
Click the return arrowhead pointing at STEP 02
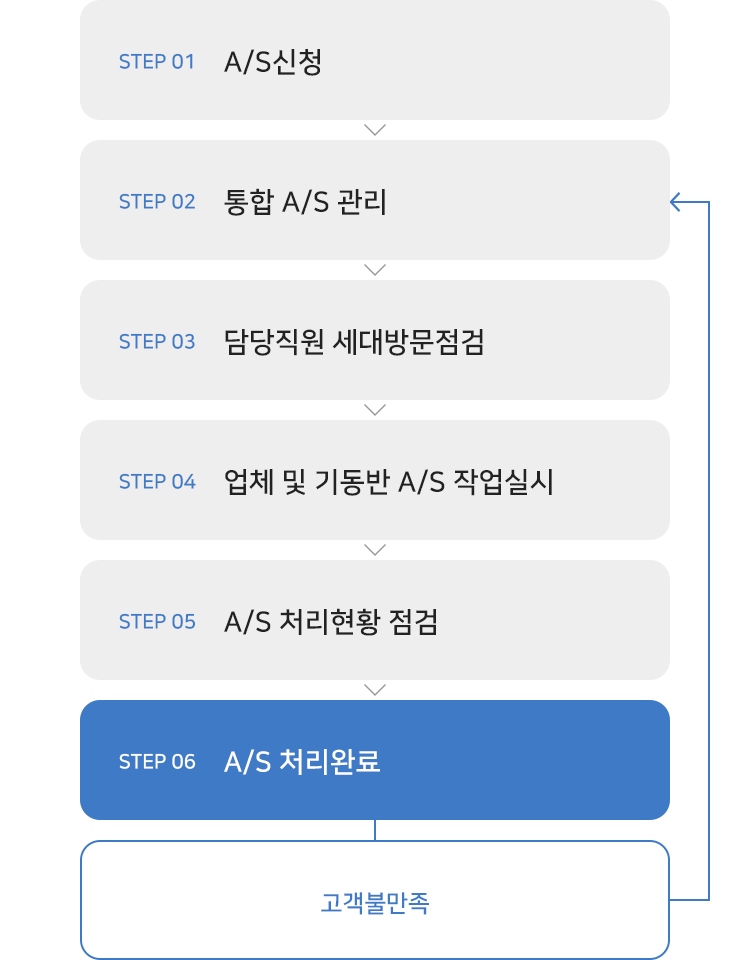[677, 202]
